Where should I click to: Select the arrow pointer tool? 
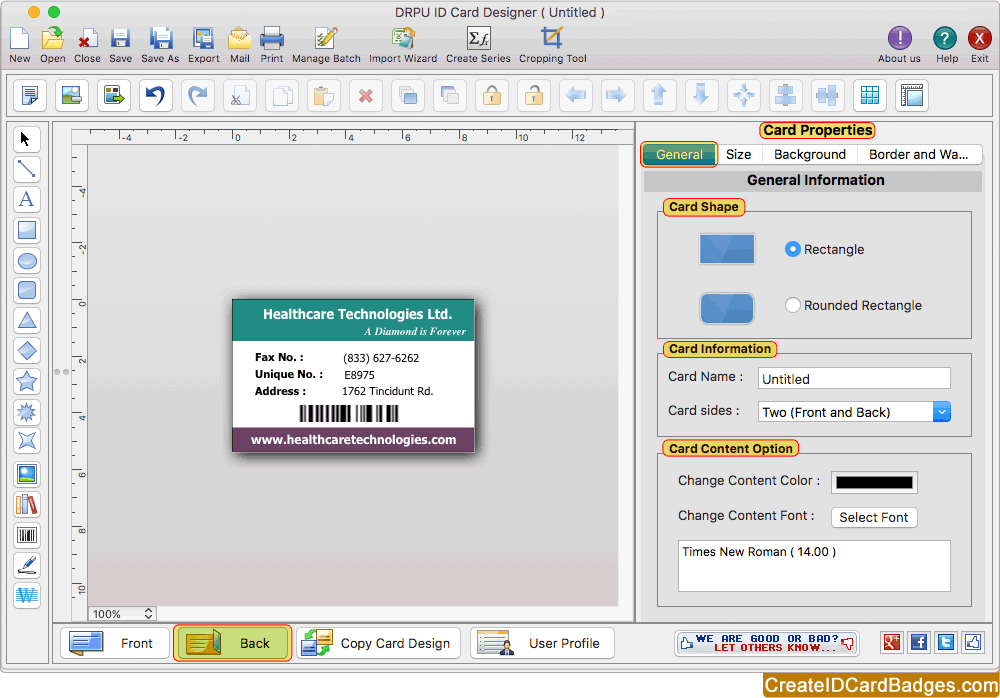point(27,139)
